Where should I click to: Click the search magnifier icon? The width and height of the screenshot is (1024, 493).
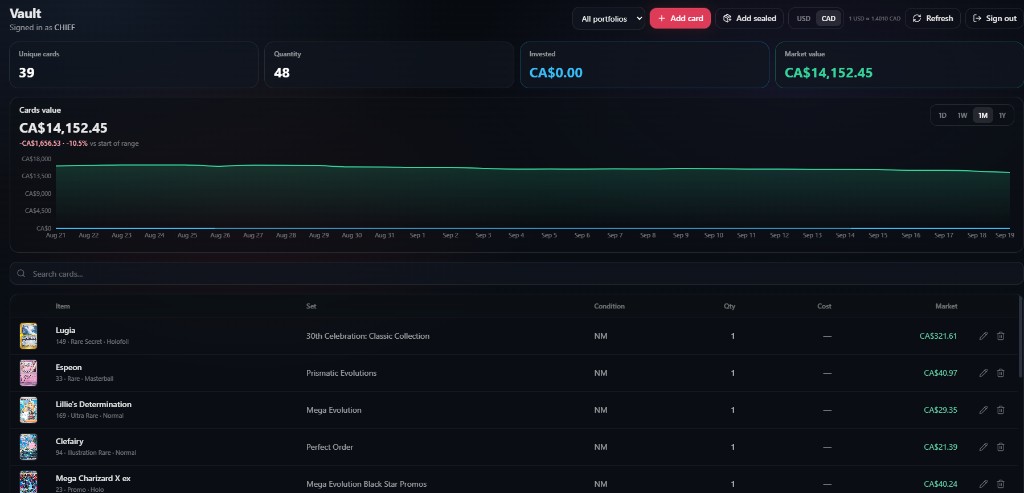[x=22, y=274]
